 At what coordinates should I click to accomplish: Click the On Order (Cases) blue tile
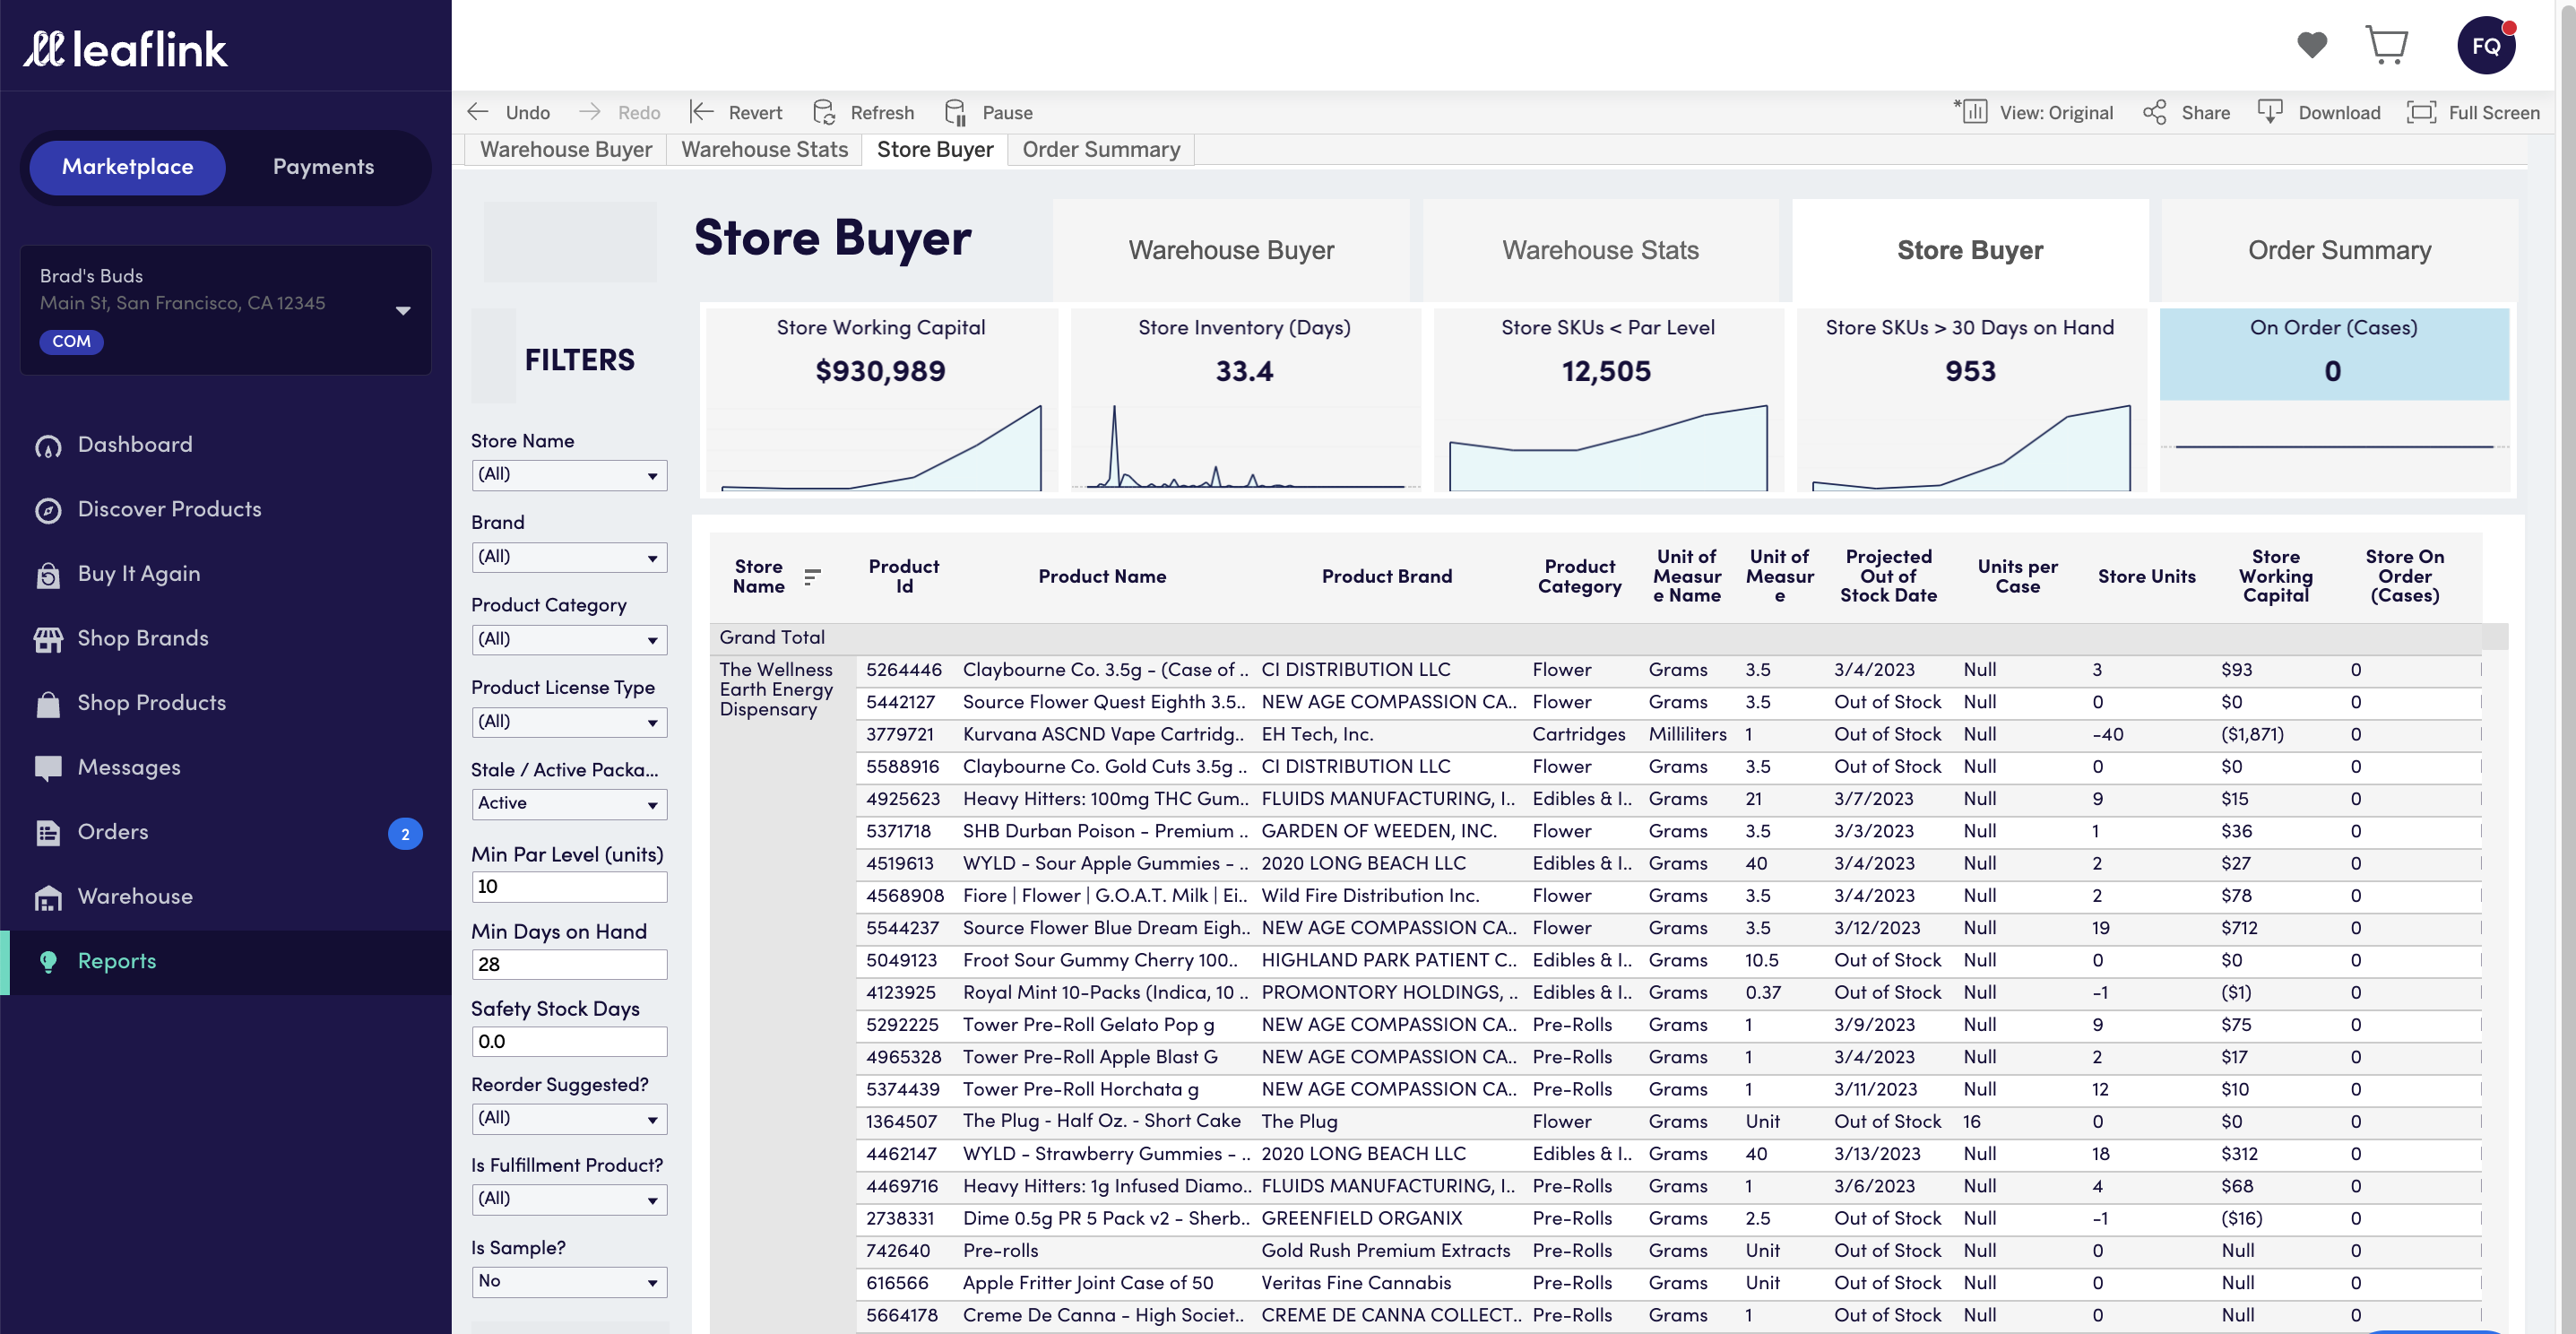click(x=2333, y=354)
